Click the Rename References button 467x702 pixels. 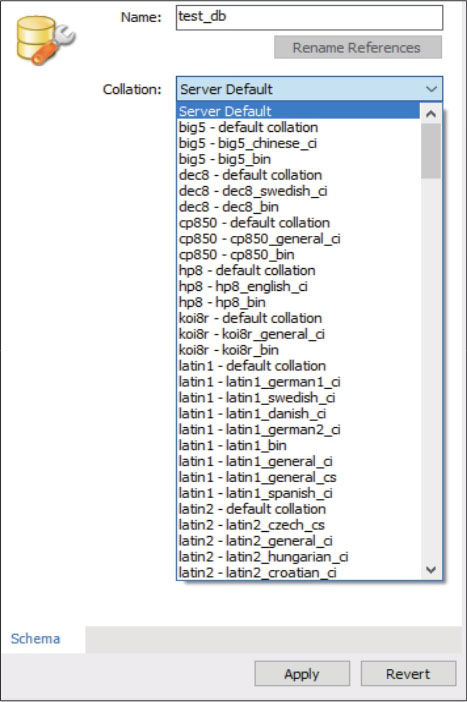click(358, 47)
